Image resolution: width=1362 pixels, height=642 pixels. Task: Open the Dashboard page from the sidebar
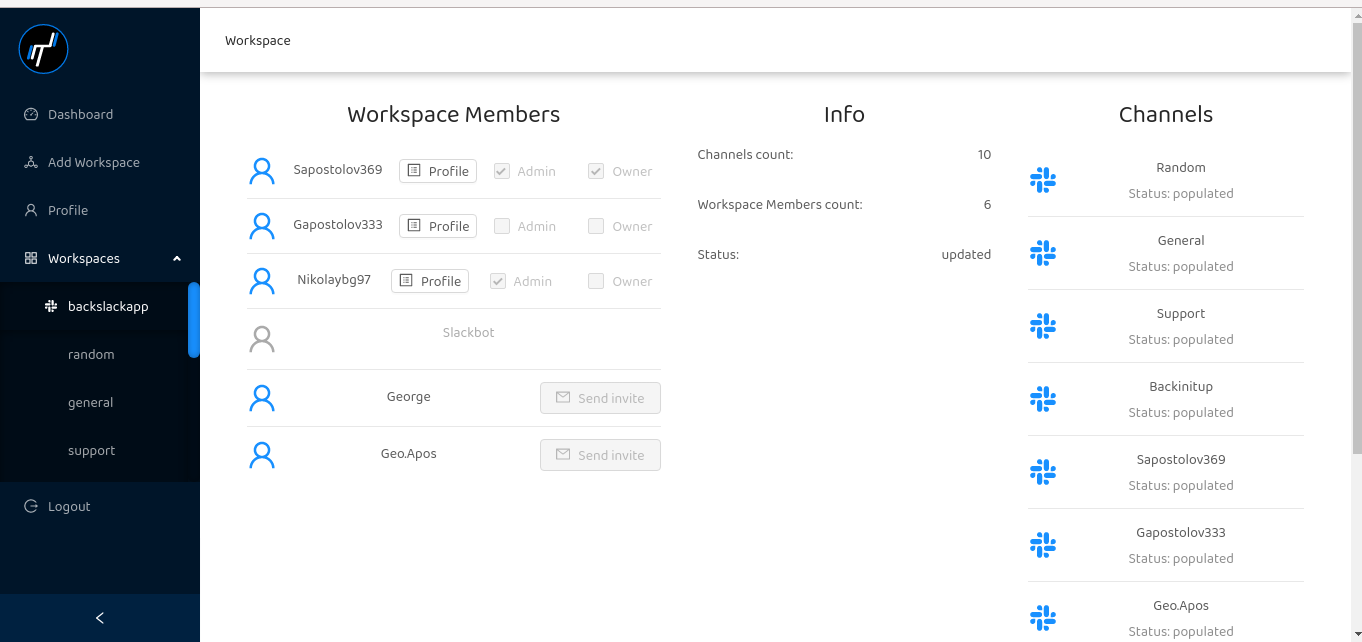pos(80,115)
